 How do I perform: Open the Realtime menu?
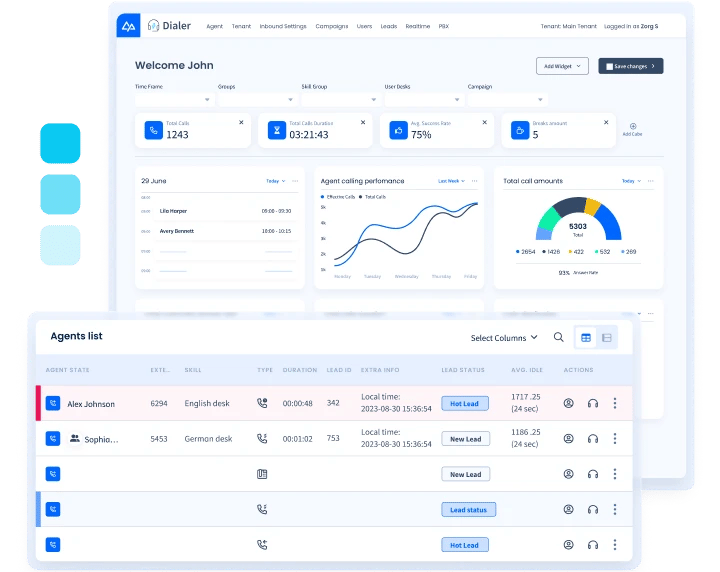417,26
